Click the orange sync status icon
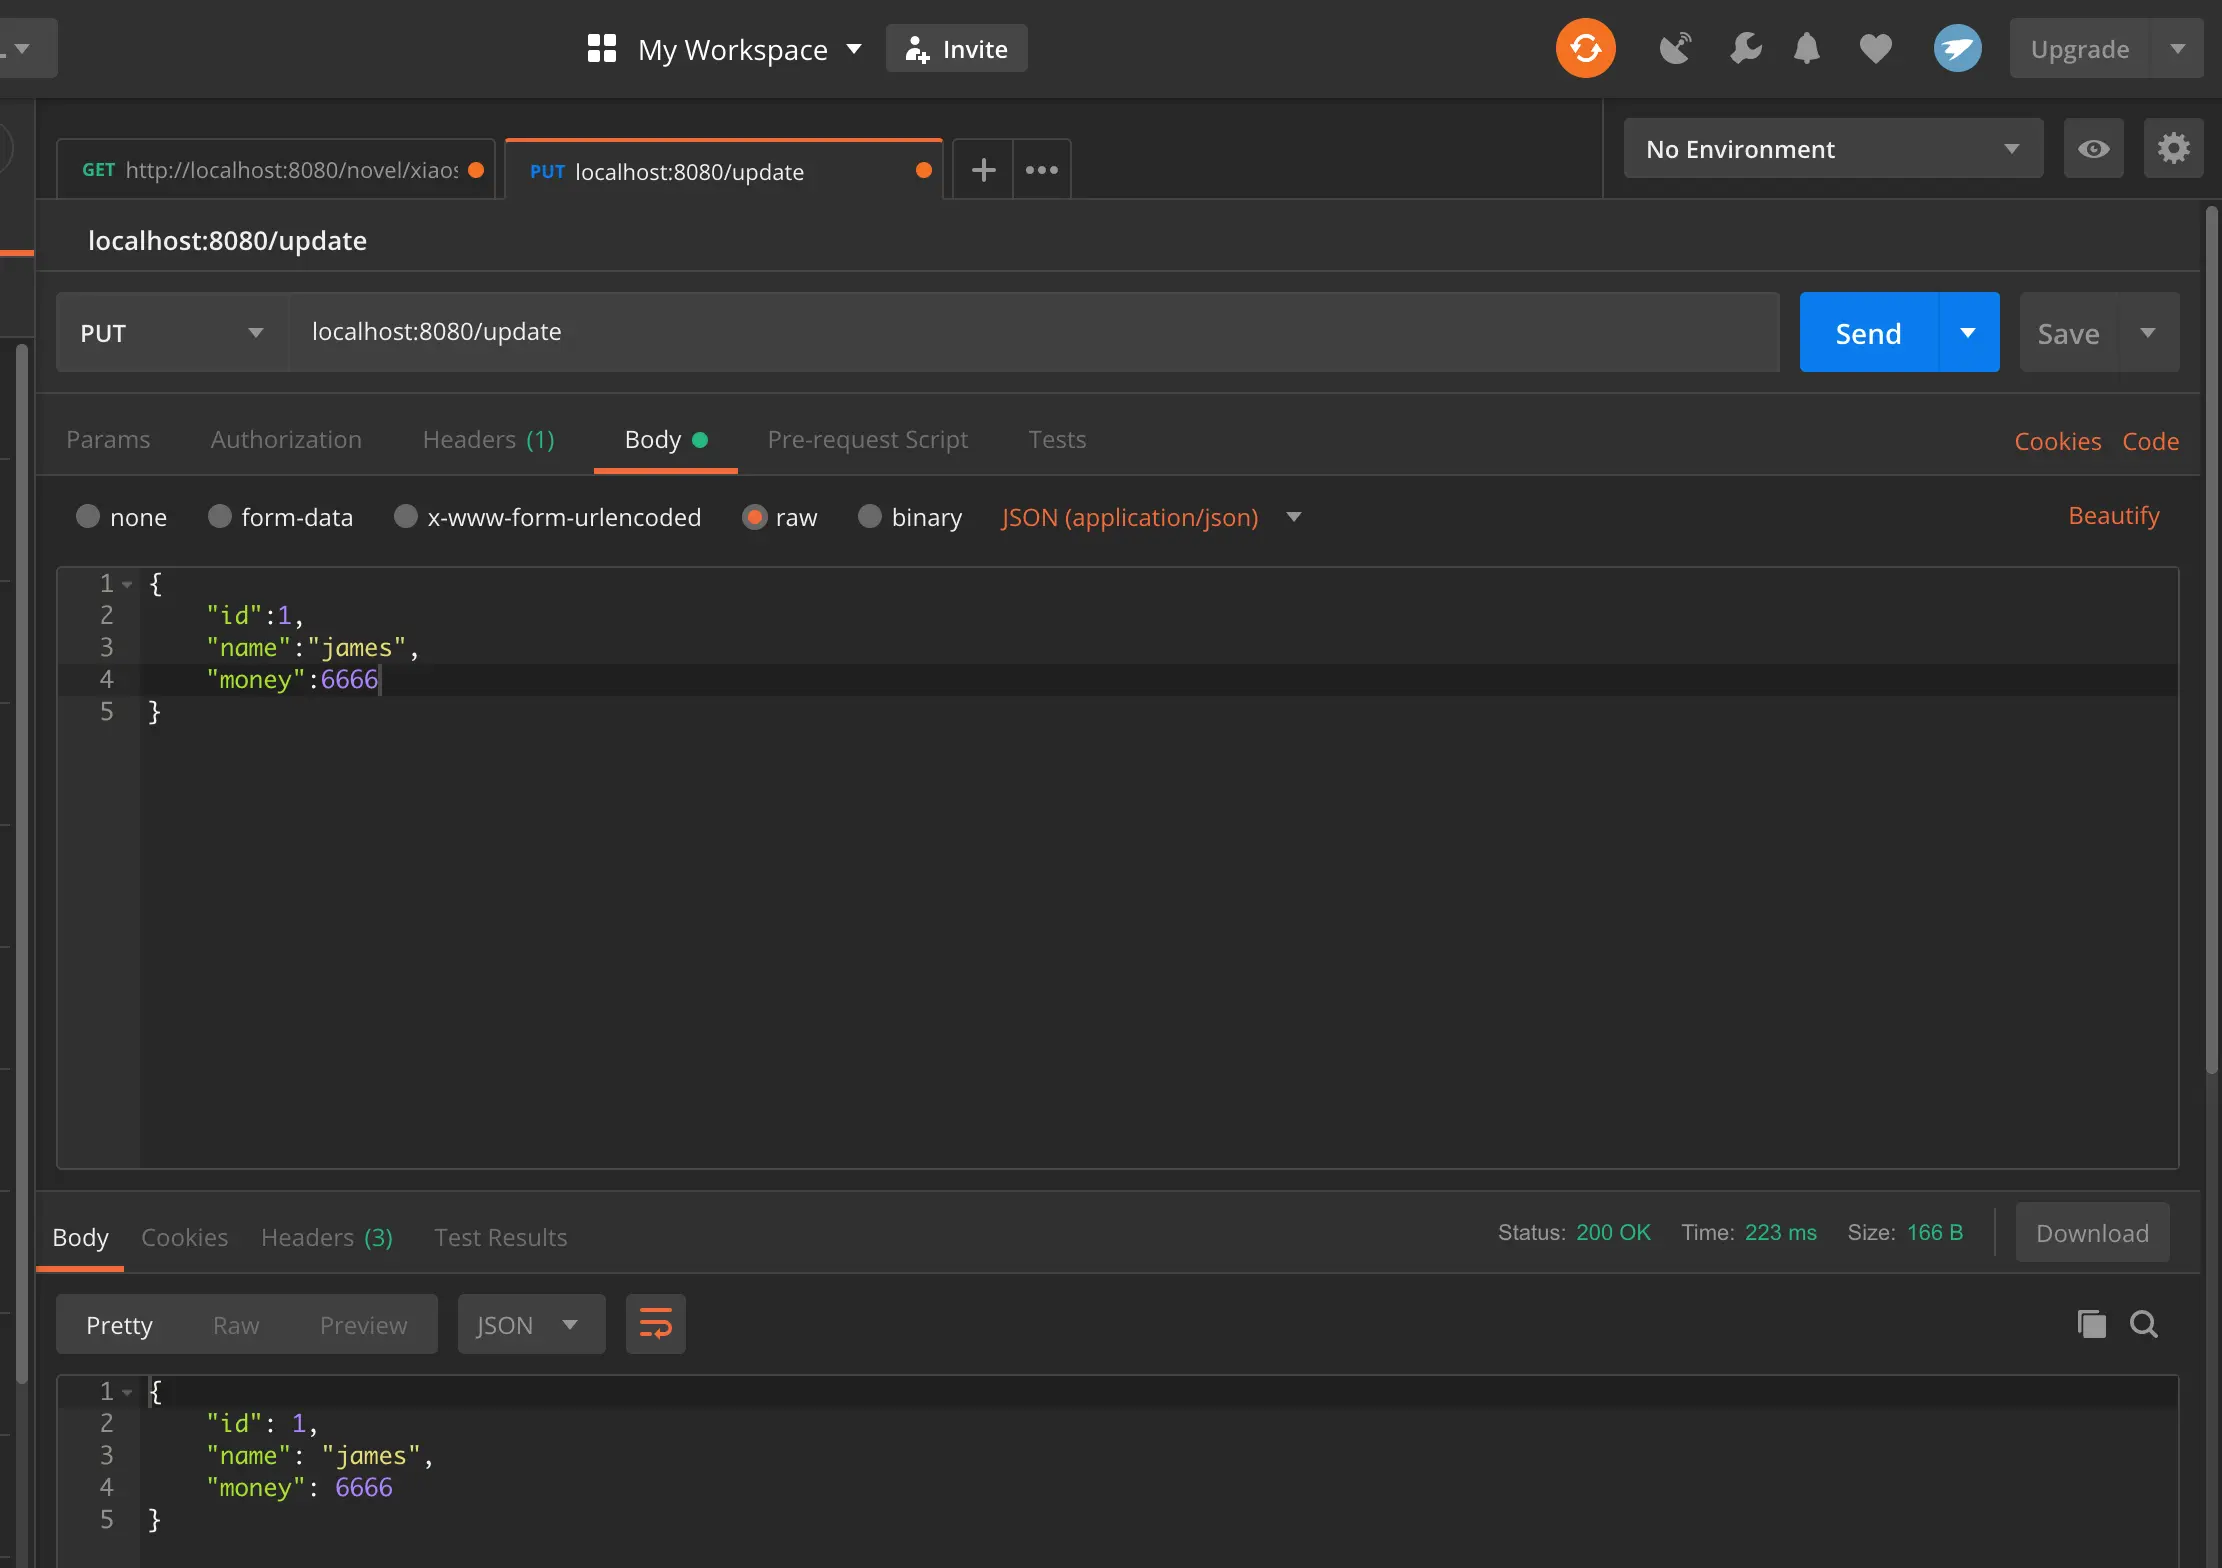 1585,48
